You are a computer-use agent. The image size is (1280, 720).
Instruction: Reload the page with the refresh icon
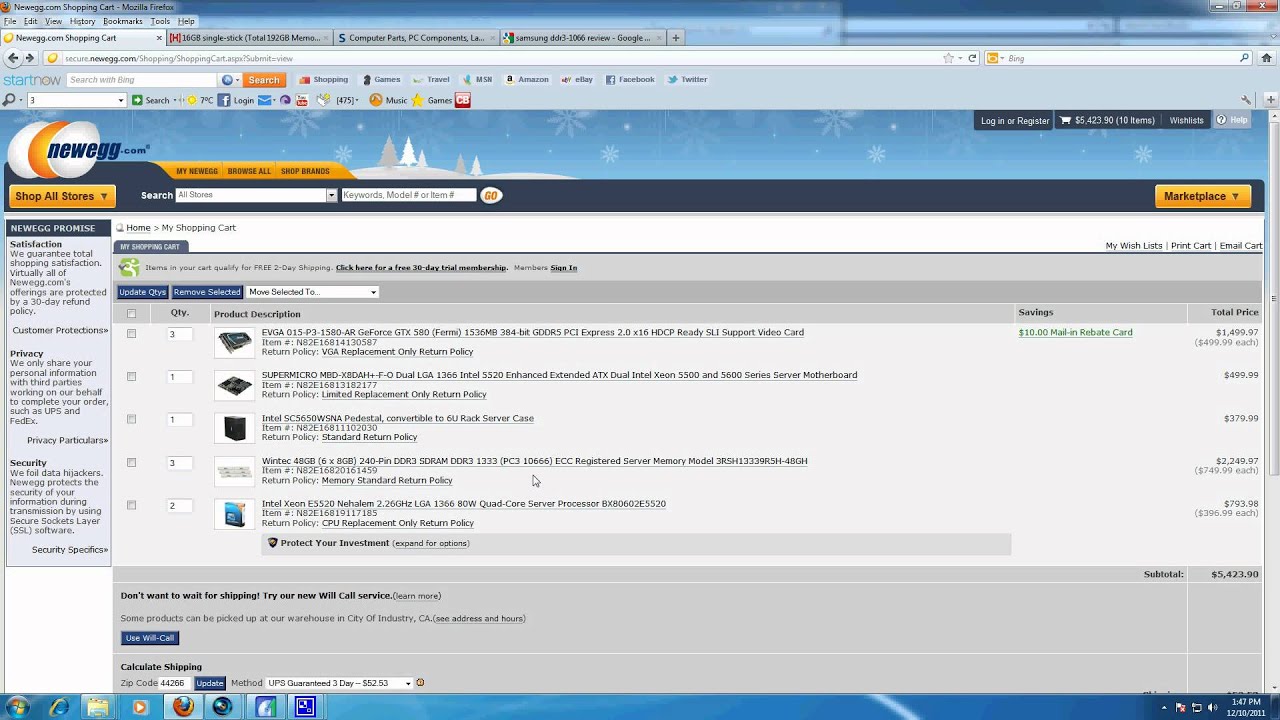point(972,58)
